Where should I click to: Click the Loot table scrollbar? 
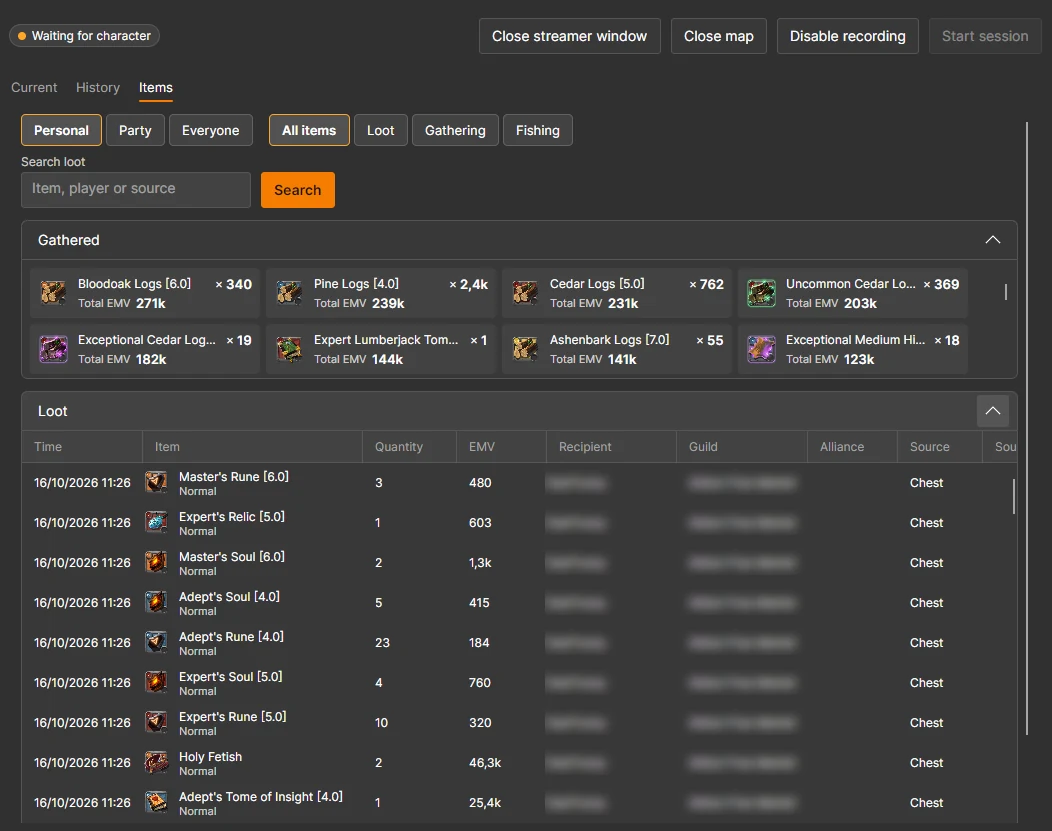tap(1013, 496)
